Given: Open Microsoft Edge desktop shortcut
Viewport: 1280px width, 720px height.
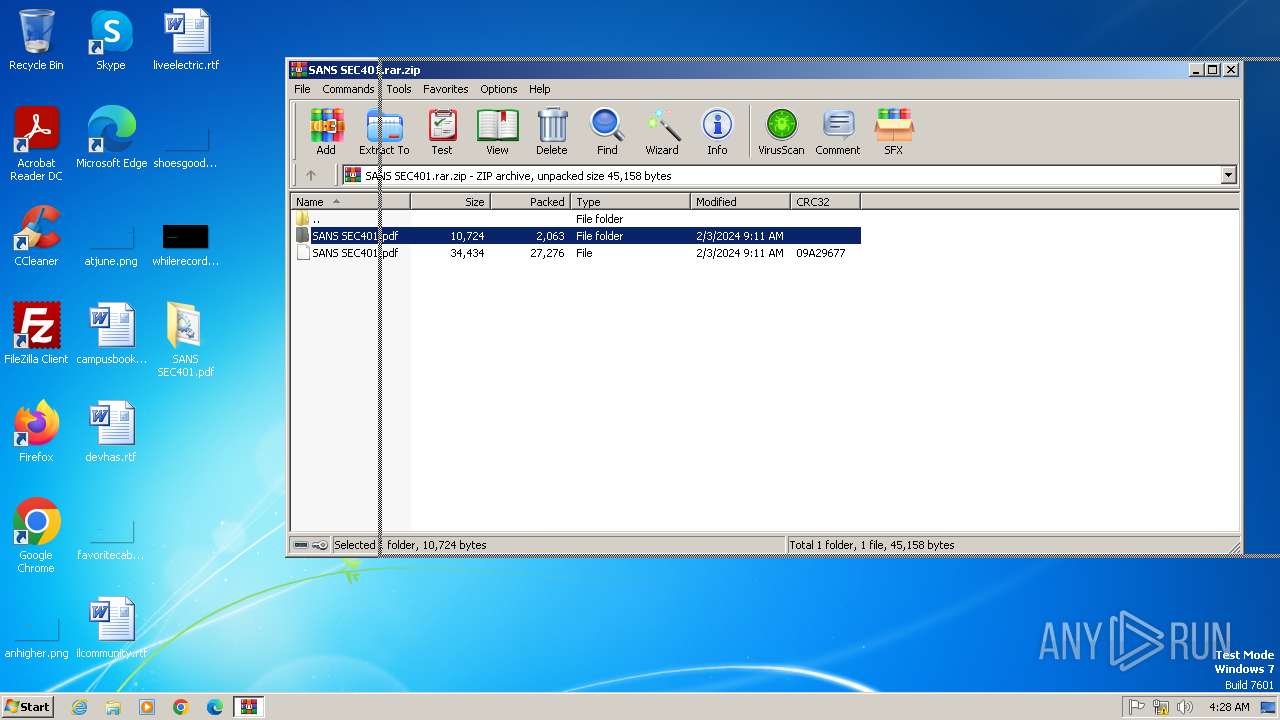Looking at the screenshot, I should tap(111, 138).
